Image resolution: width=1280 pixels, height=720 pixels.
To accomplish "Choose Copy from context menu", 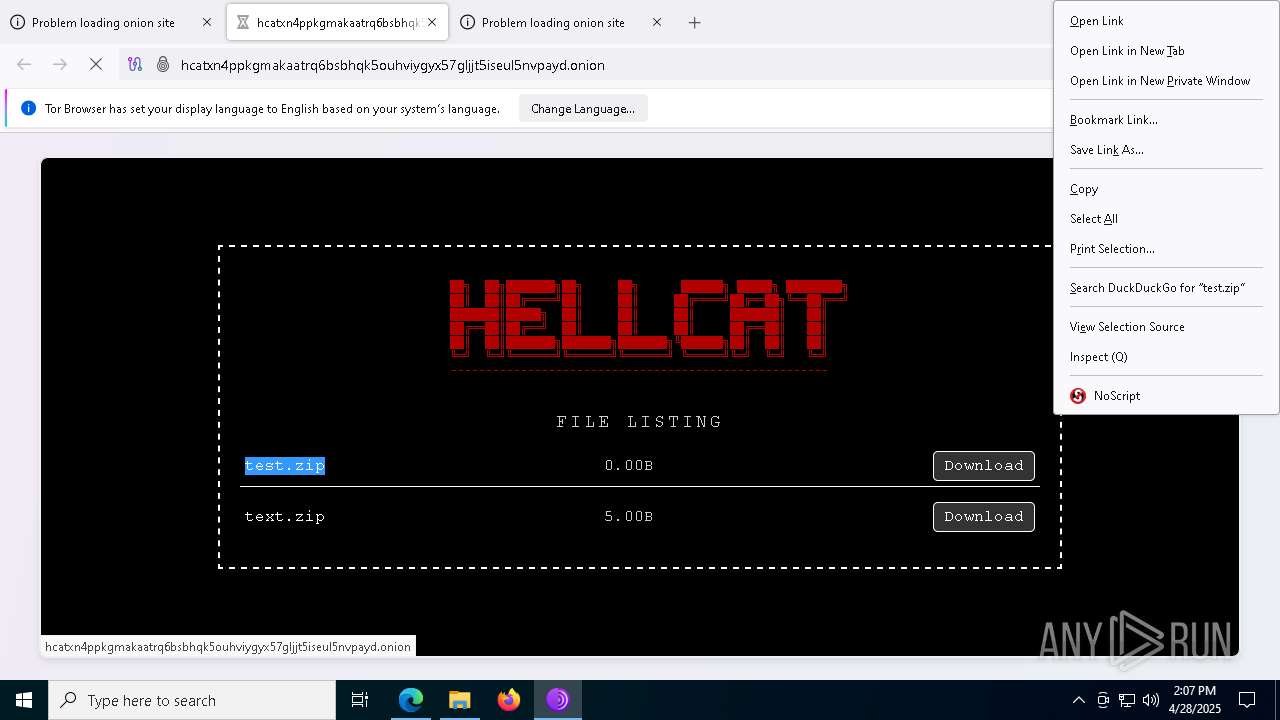I will click(1166, 189).
